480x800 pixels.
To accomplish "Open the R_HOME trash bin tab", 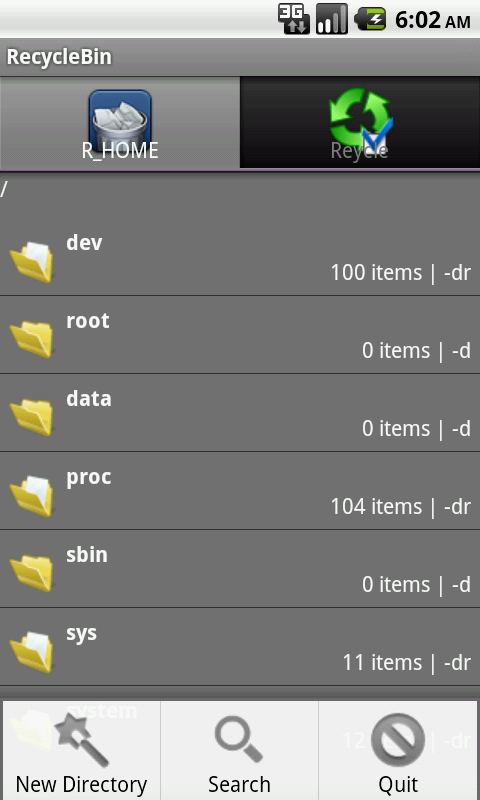I will point(120,122).
